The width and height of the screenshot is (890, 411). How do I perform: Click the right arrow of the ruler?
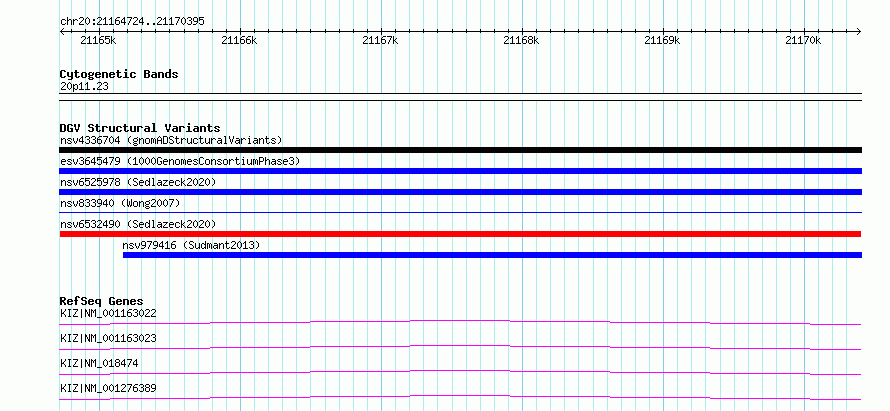[x=859, y=31]
